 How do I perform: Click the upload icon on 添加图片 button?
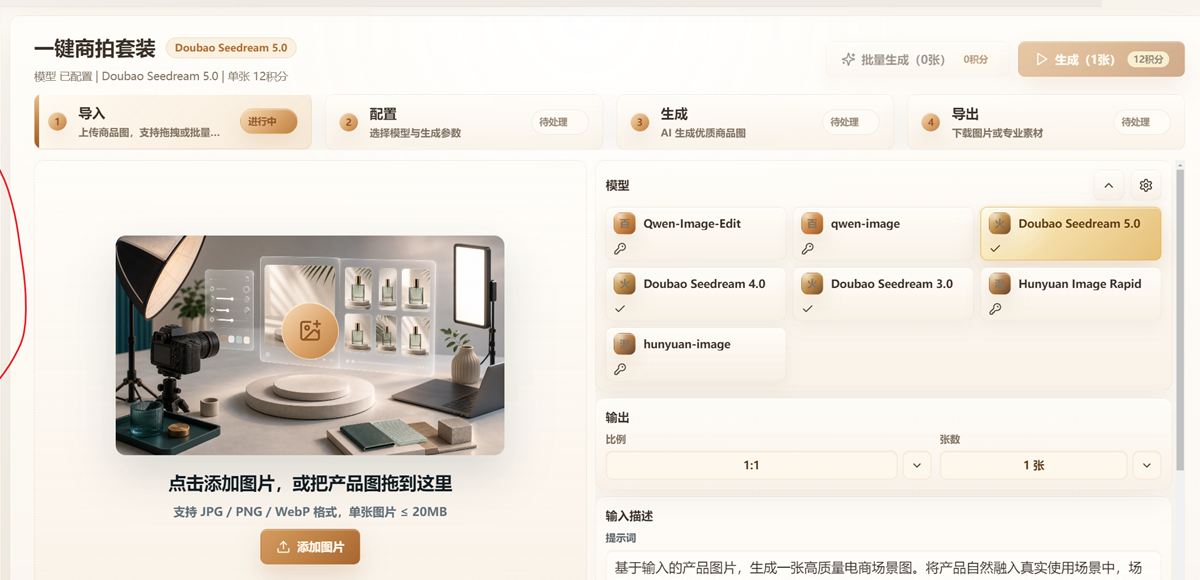click(x=283, y=547)
